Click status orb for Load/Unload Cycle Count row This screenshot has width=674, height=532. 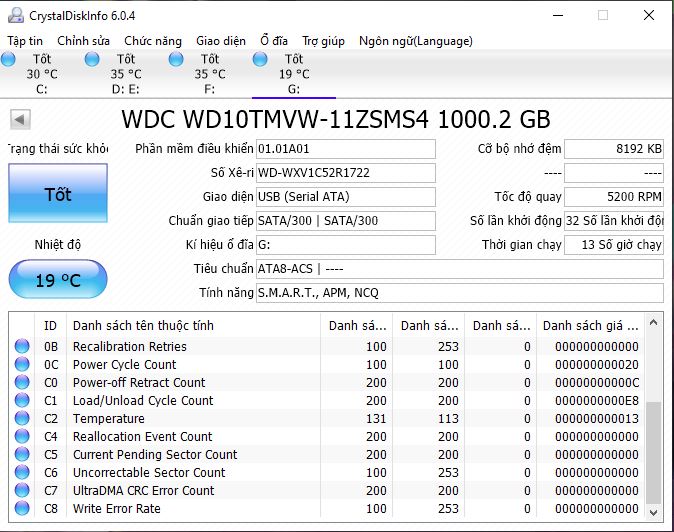tap(22, 400)
